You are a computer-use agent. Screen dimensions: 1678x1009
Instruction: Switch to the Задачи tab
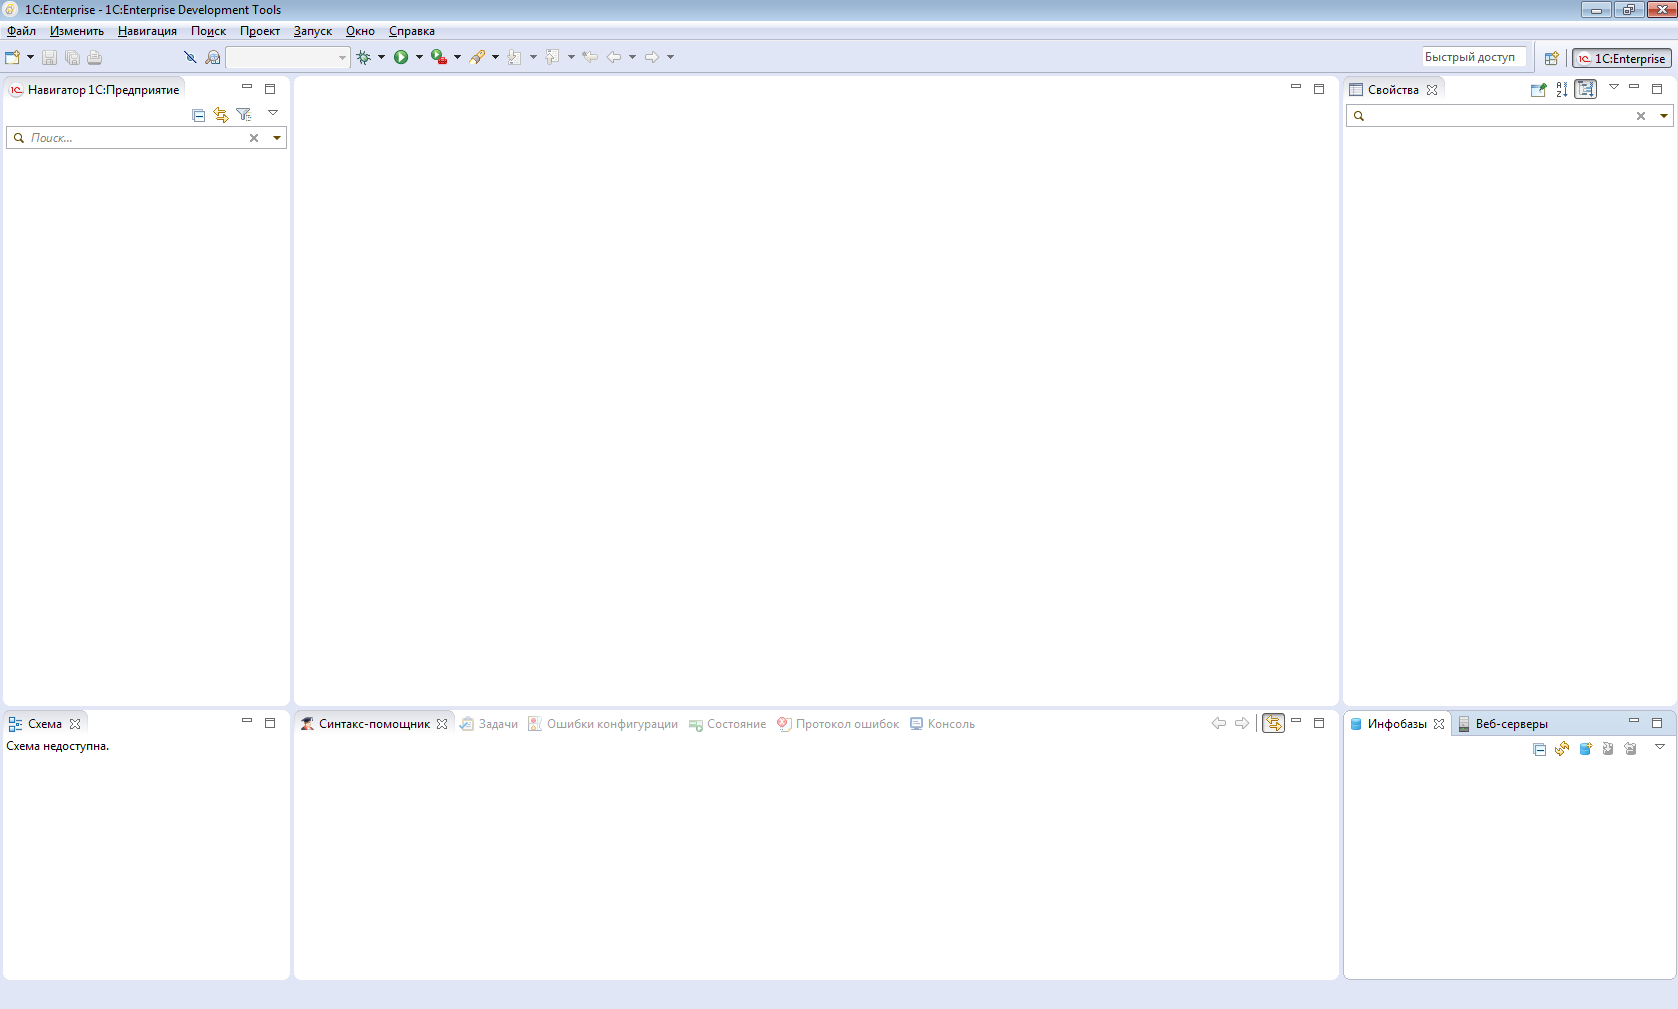489,724
